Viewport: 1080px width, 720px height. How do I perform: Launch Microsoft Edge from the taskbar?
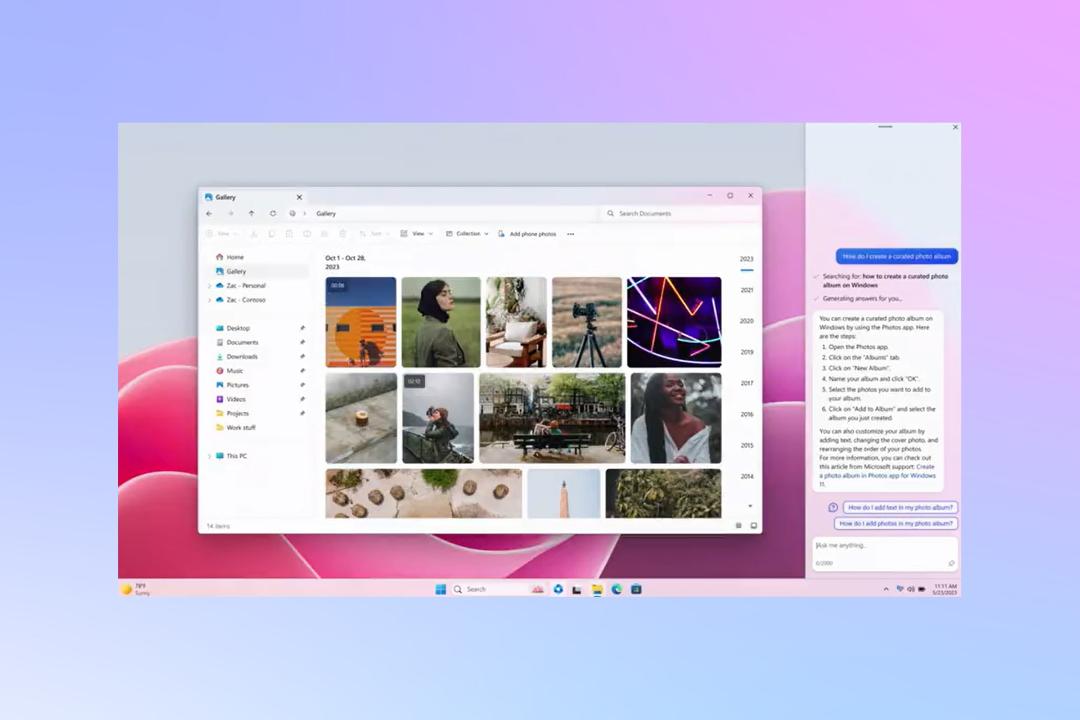click(x=616, y=589)
